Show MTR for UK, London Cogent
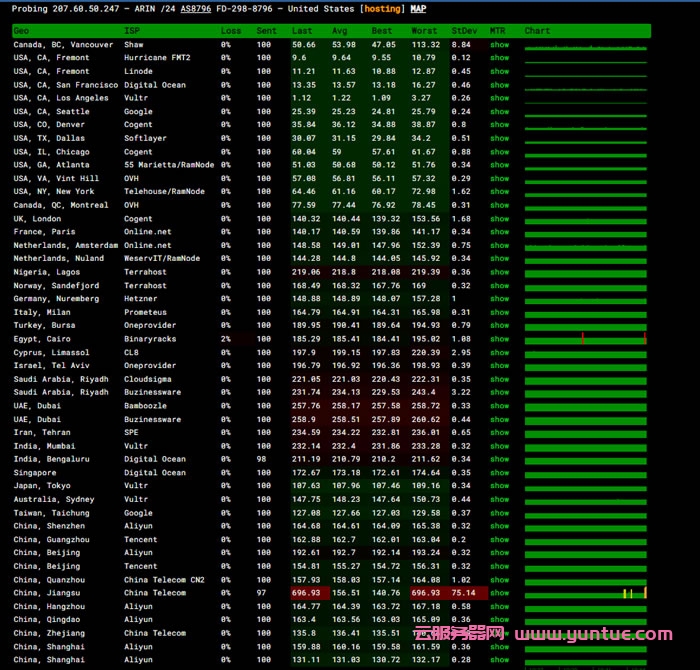This screenshot has width=700, height=670. pyautogui.click(x=499, y=219)
